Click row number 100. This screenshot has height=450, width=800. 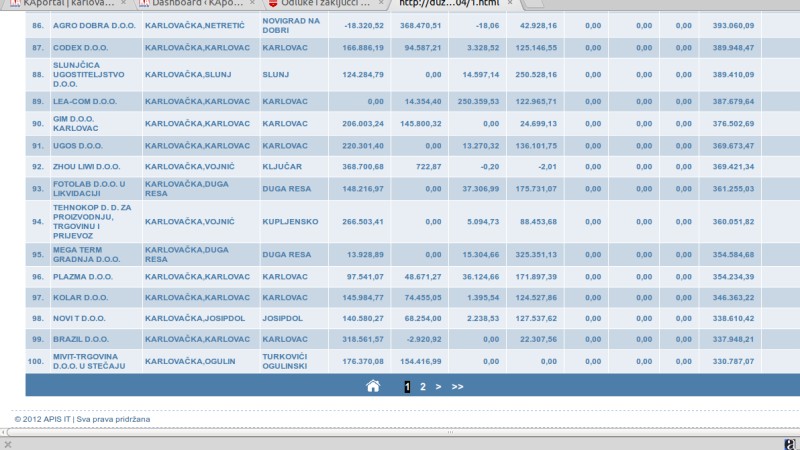click(x=36, y=361)
